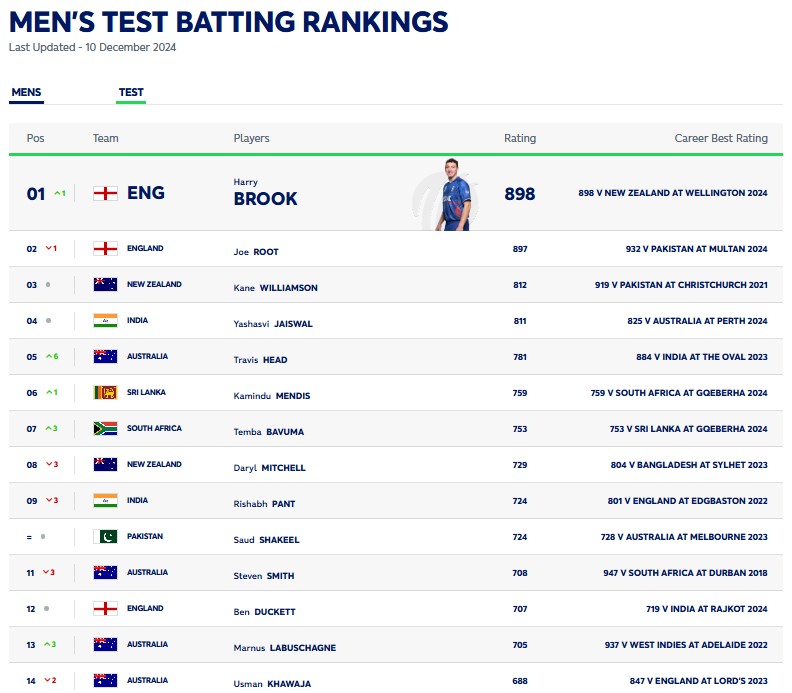Image resolution: width=792 pixels, height=693 pixels.
Task: Click Marnus Labuschagne's name
Action: (284, 648)
